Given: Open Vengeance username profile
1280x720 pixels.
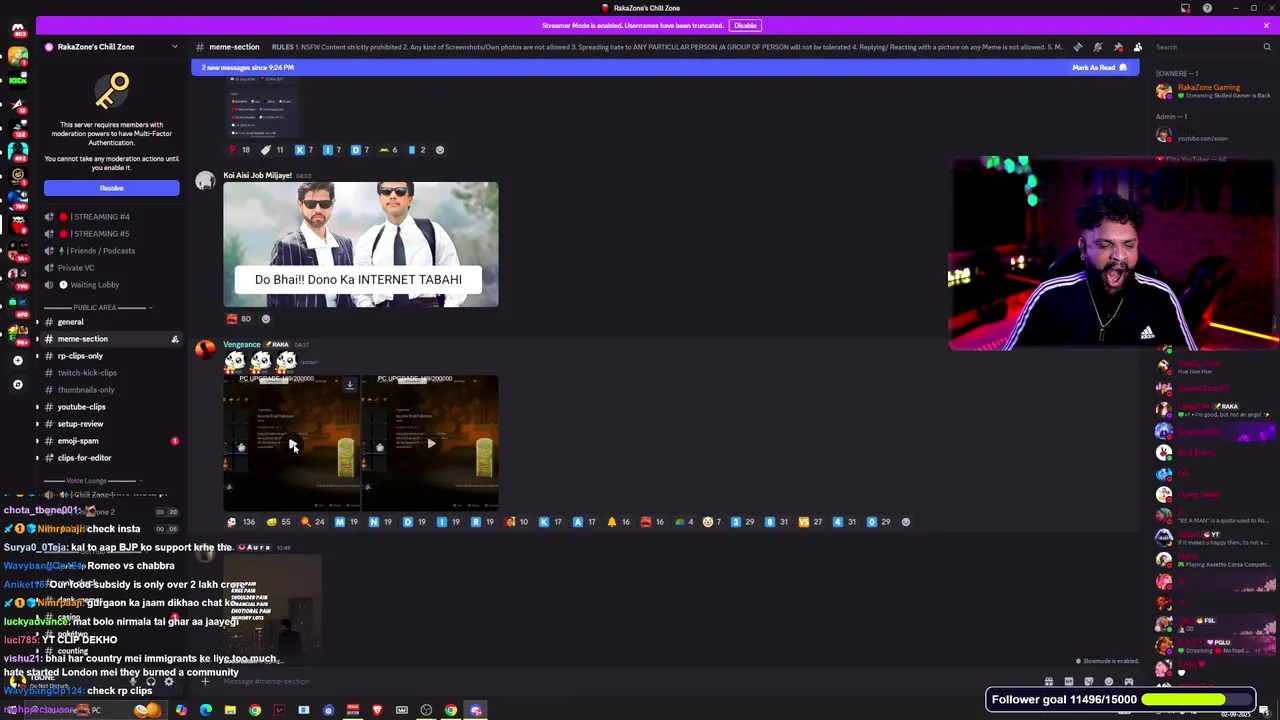Looking at the screenshot, I should pyautogui.click(x=242, y=345).
